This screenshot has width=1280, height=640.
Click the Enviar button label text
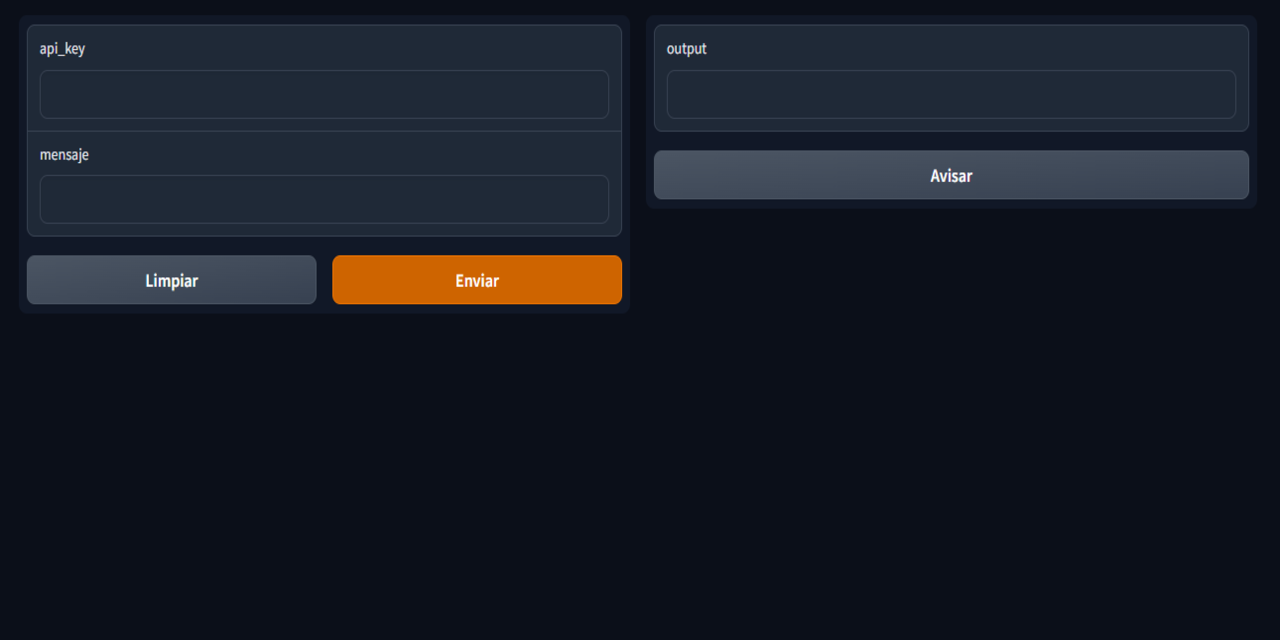(x=477, y=280)
